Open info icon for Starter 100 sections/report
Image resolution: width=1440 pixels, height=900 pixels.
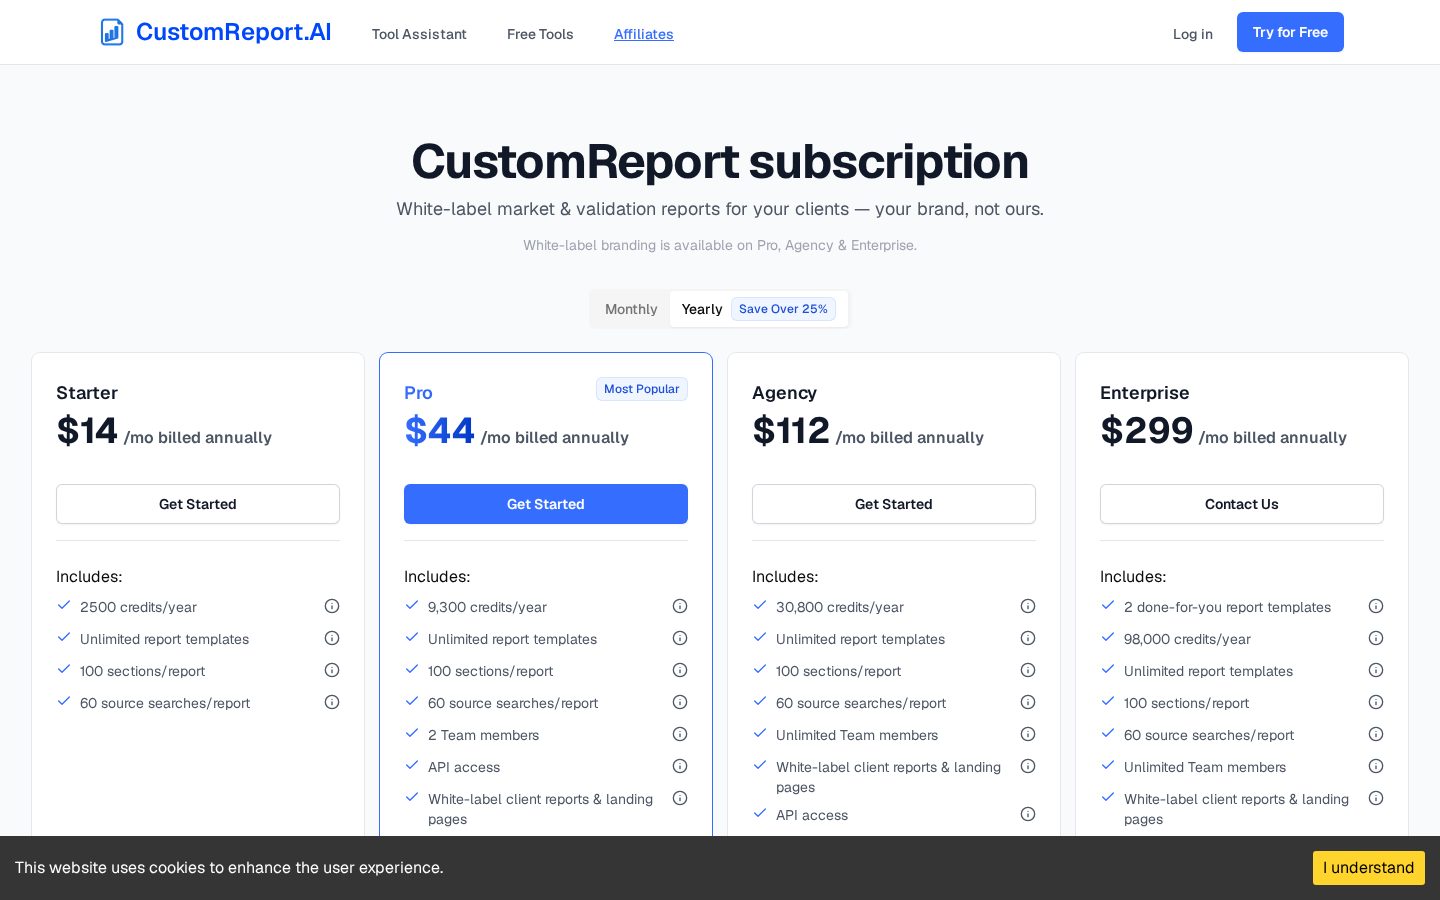coord(332,670)
